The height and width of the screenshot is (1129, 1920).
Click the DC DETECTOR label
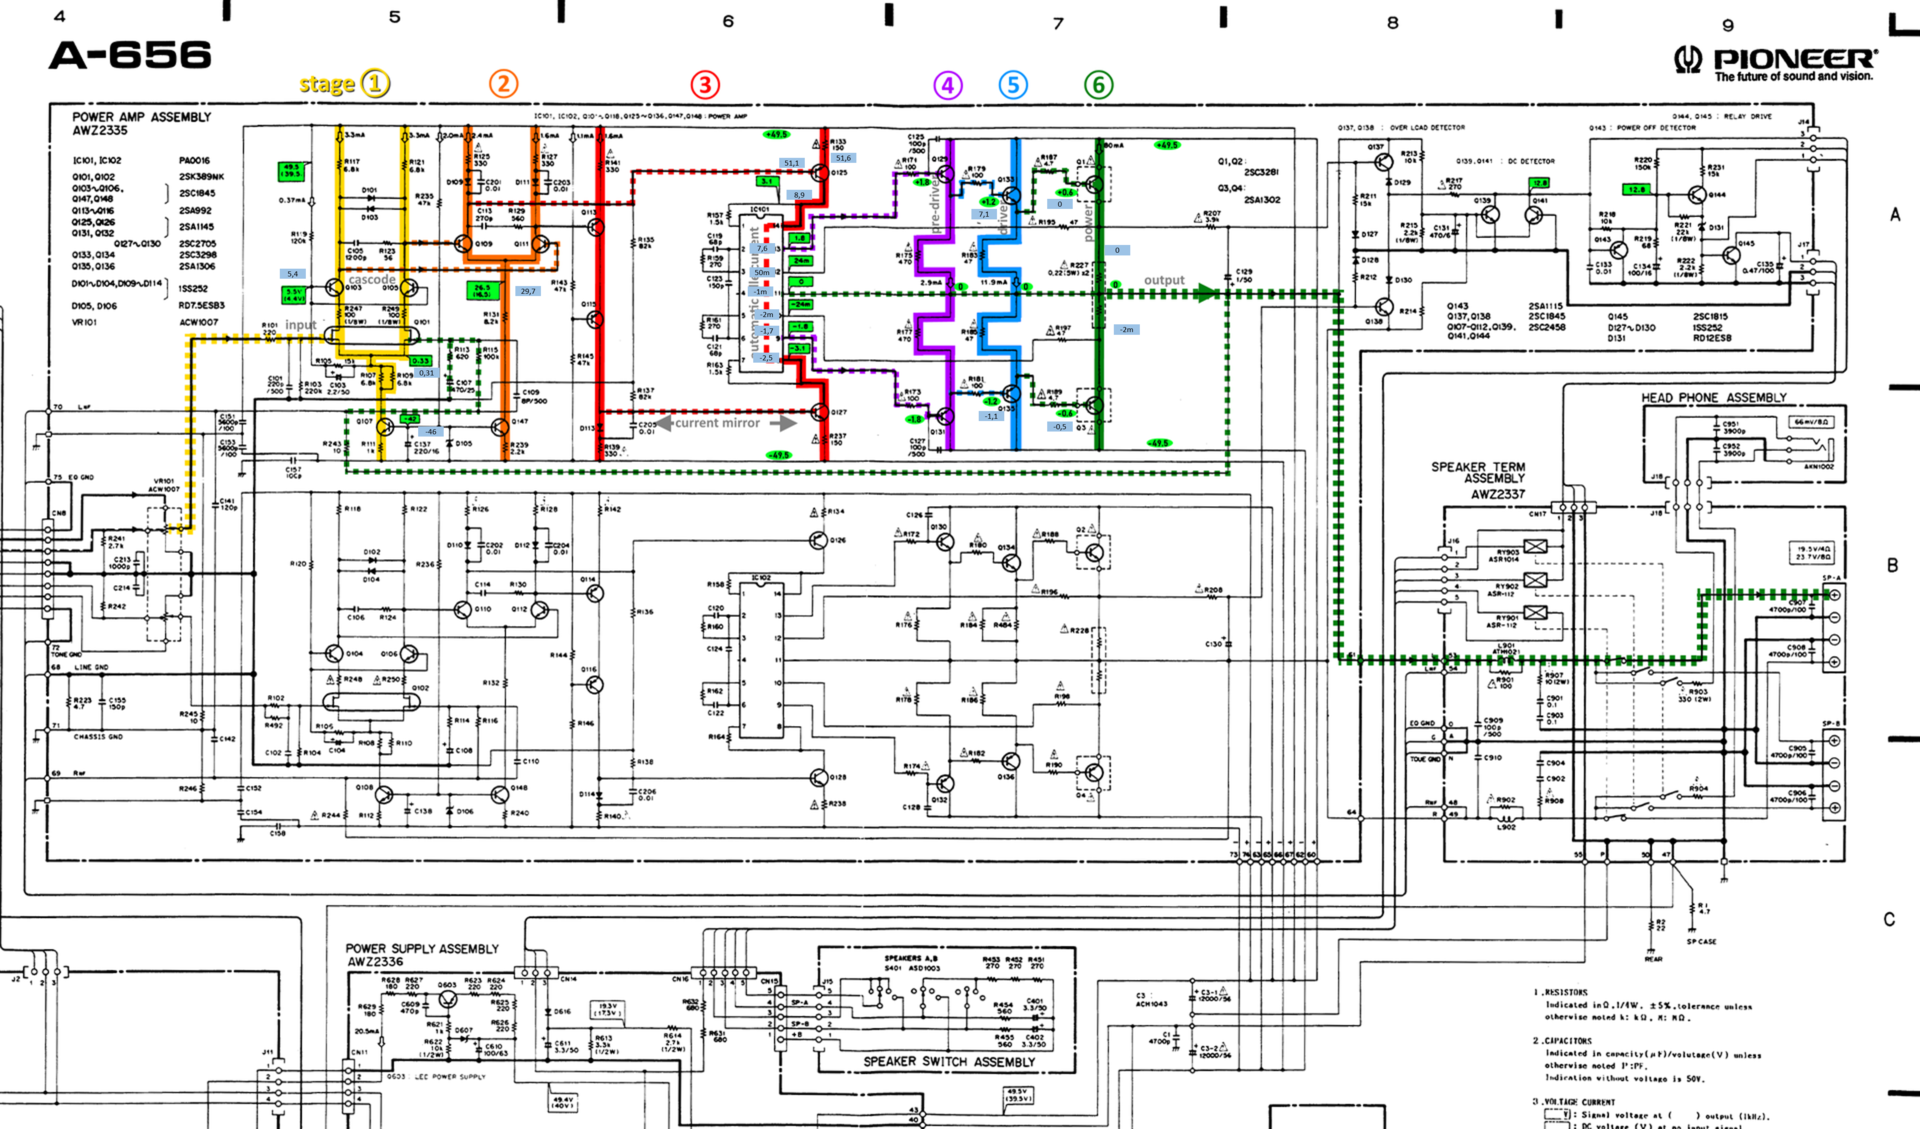tap(1530, 161)
